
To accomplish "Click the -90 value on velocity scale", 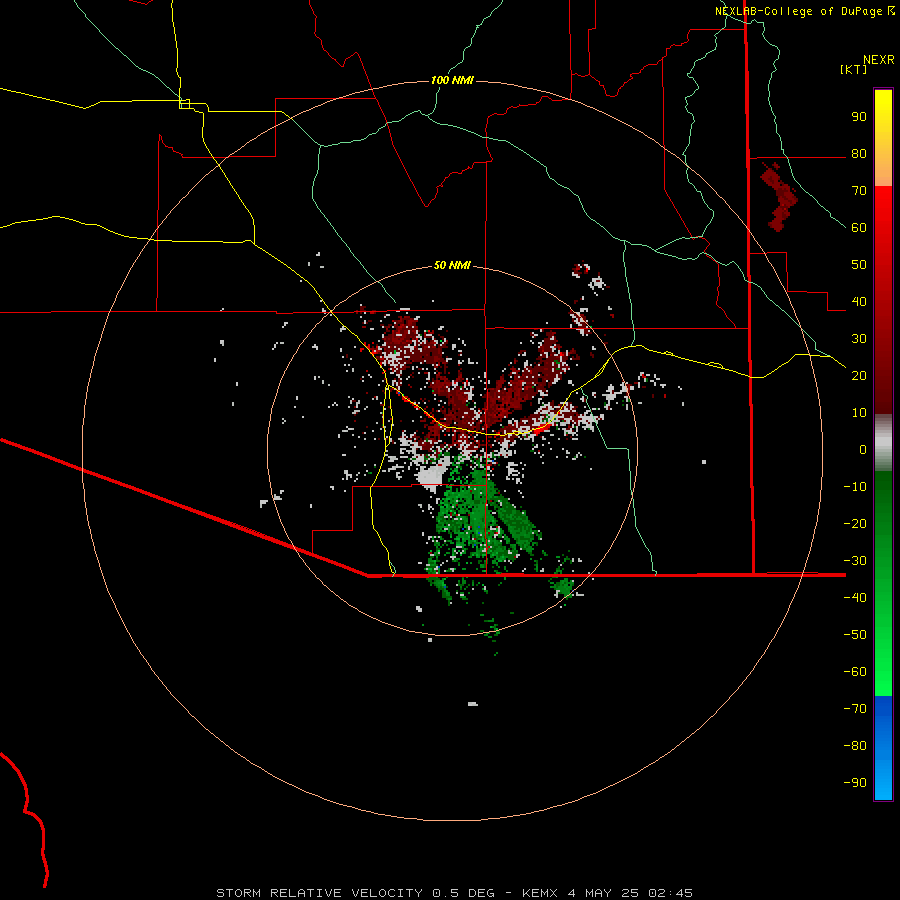I will tap(855, 782).
